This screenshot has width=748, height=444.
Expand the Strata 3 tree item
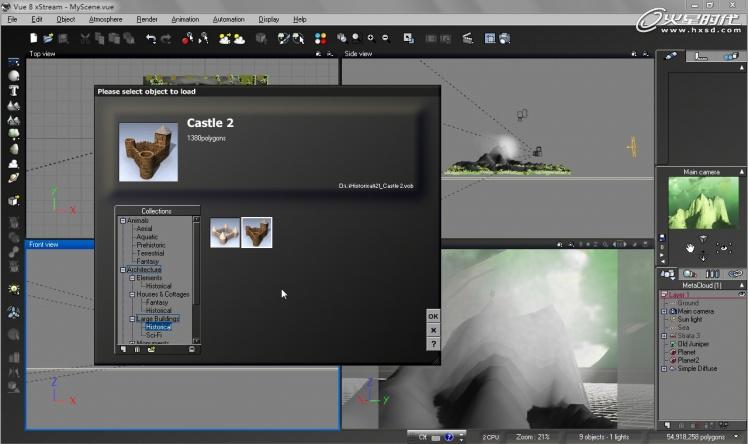[664, 336]
